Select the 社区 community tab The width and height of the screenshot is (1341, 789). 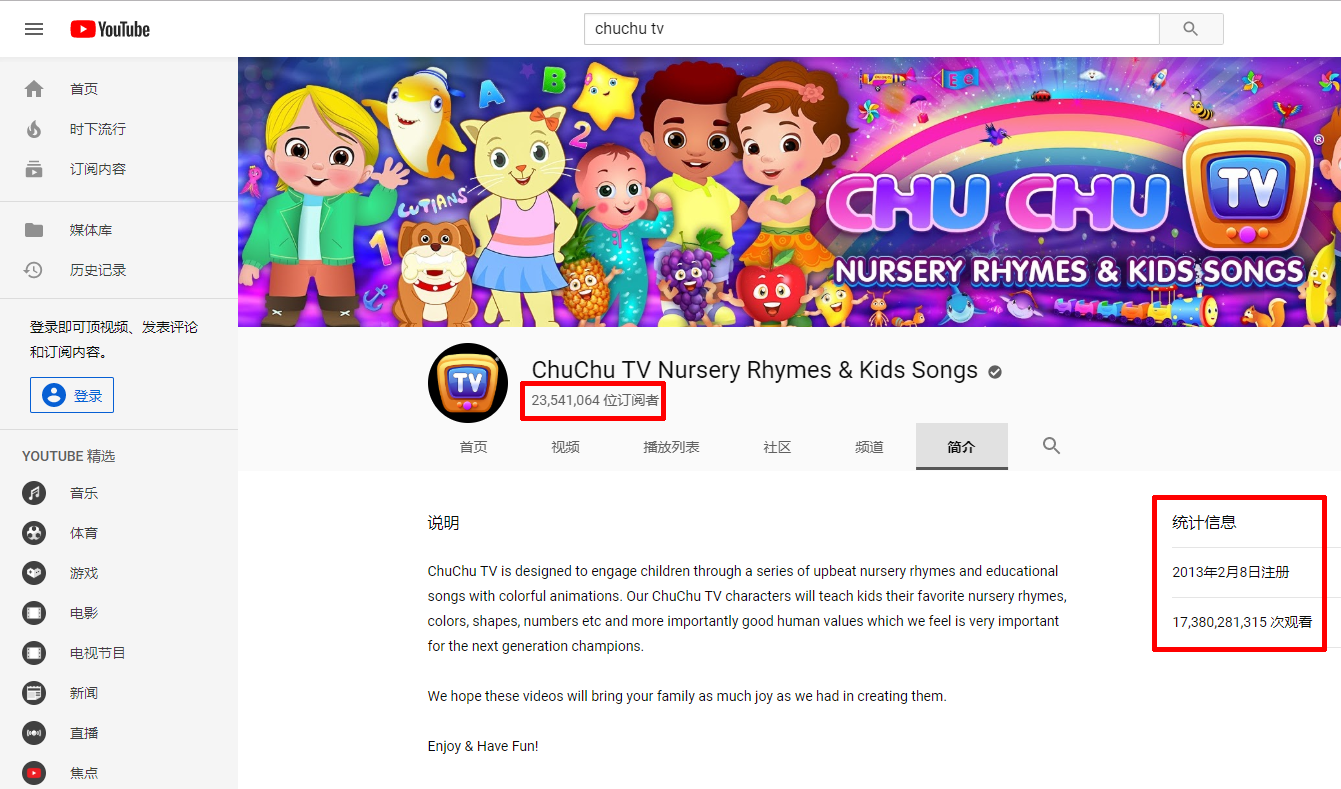click(777, 447)
